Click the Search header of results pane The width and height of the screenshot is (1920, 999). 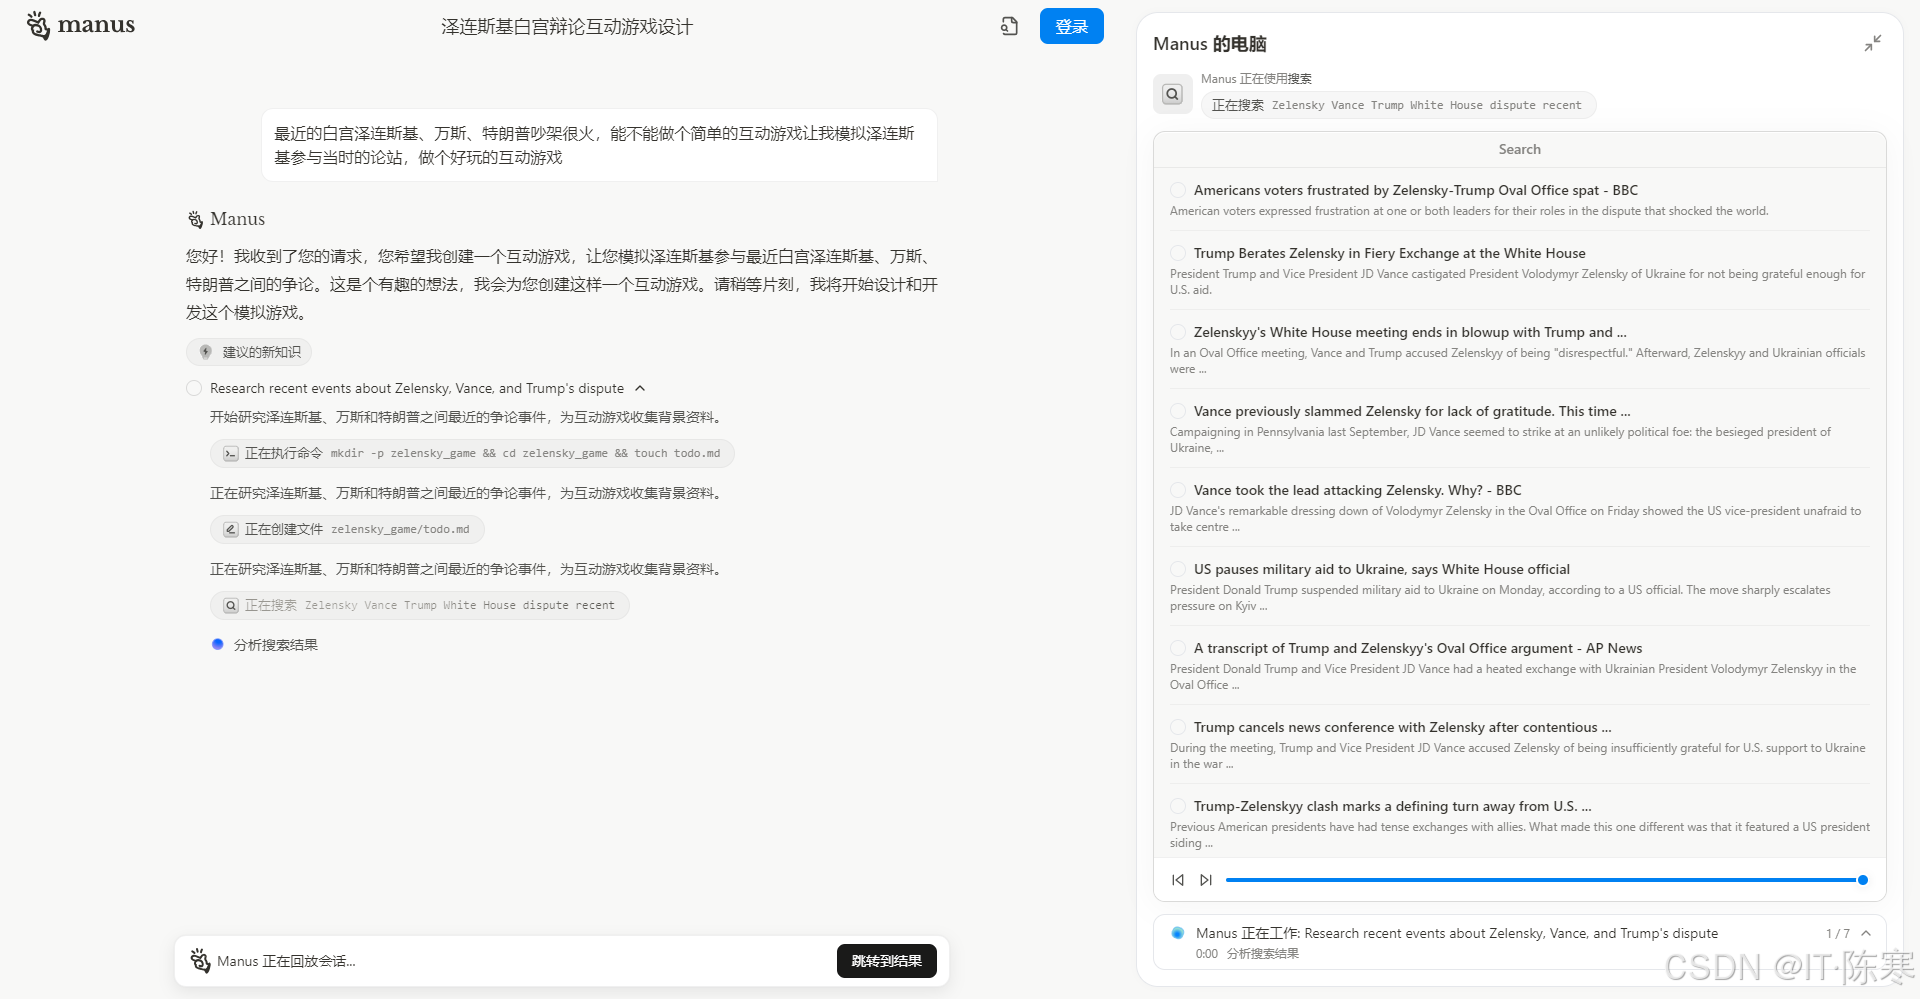pos(1519,149)
